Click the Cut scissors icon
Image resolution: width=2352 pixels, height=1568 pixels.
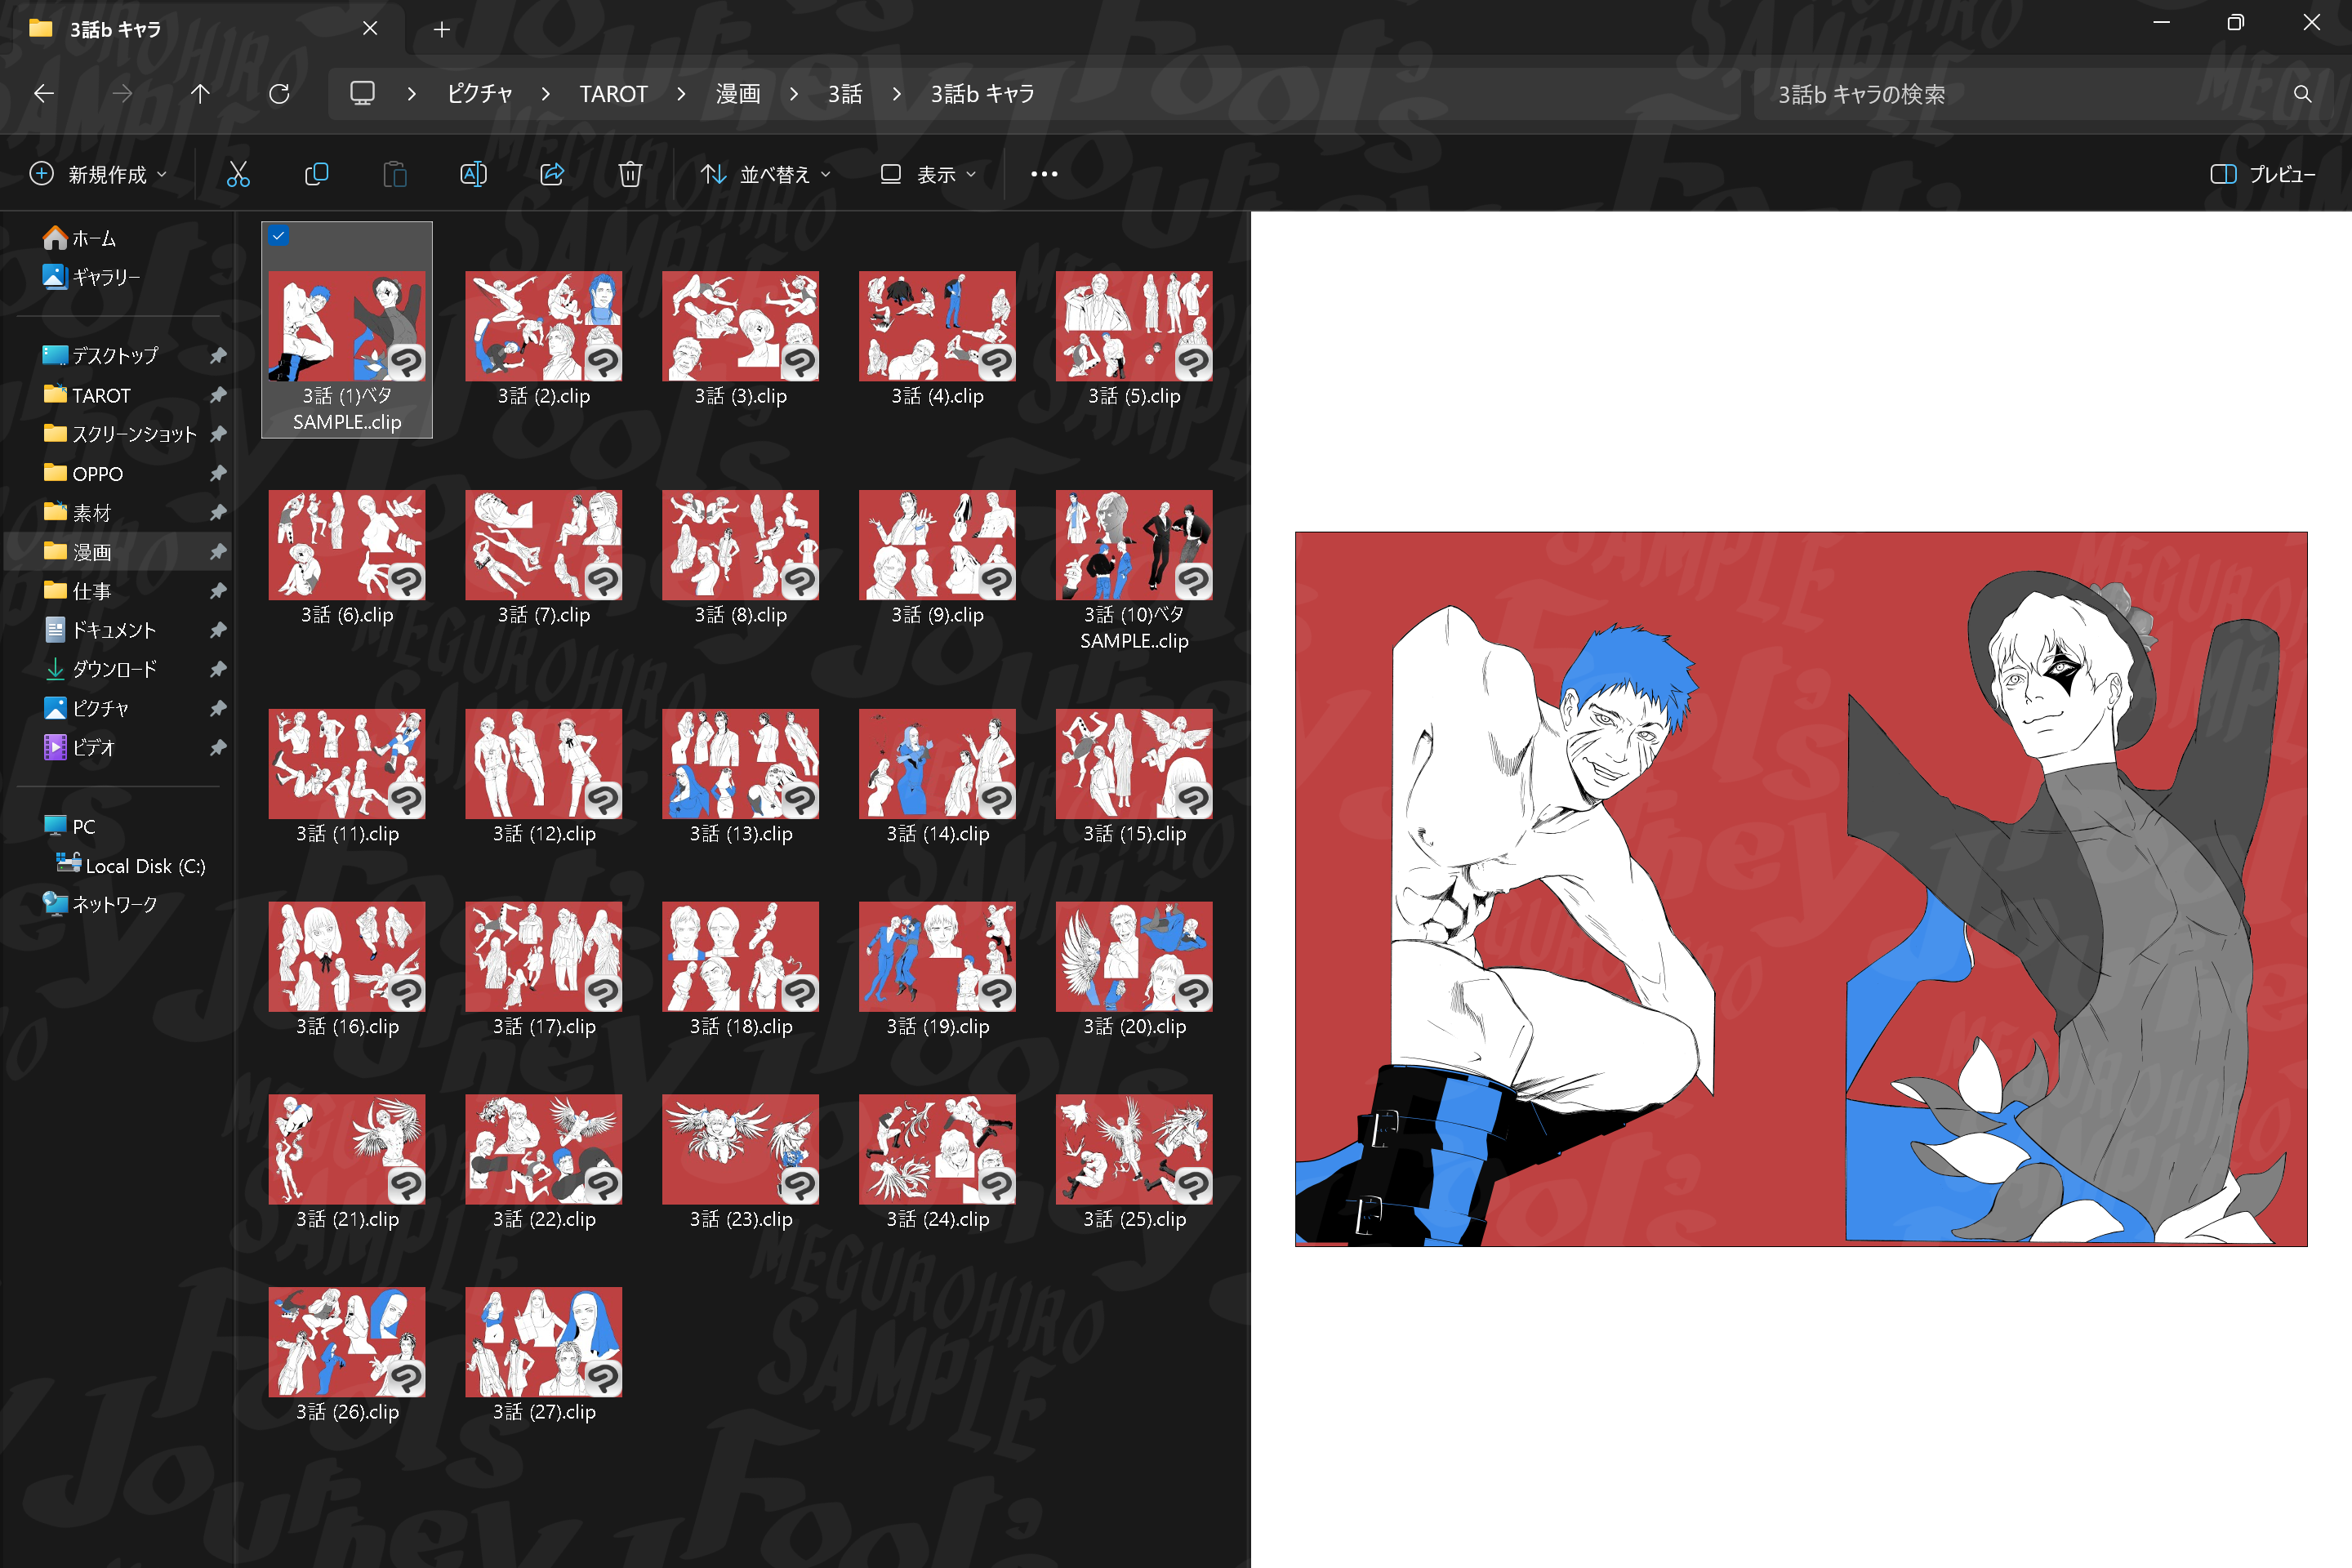tap(238, 174)
